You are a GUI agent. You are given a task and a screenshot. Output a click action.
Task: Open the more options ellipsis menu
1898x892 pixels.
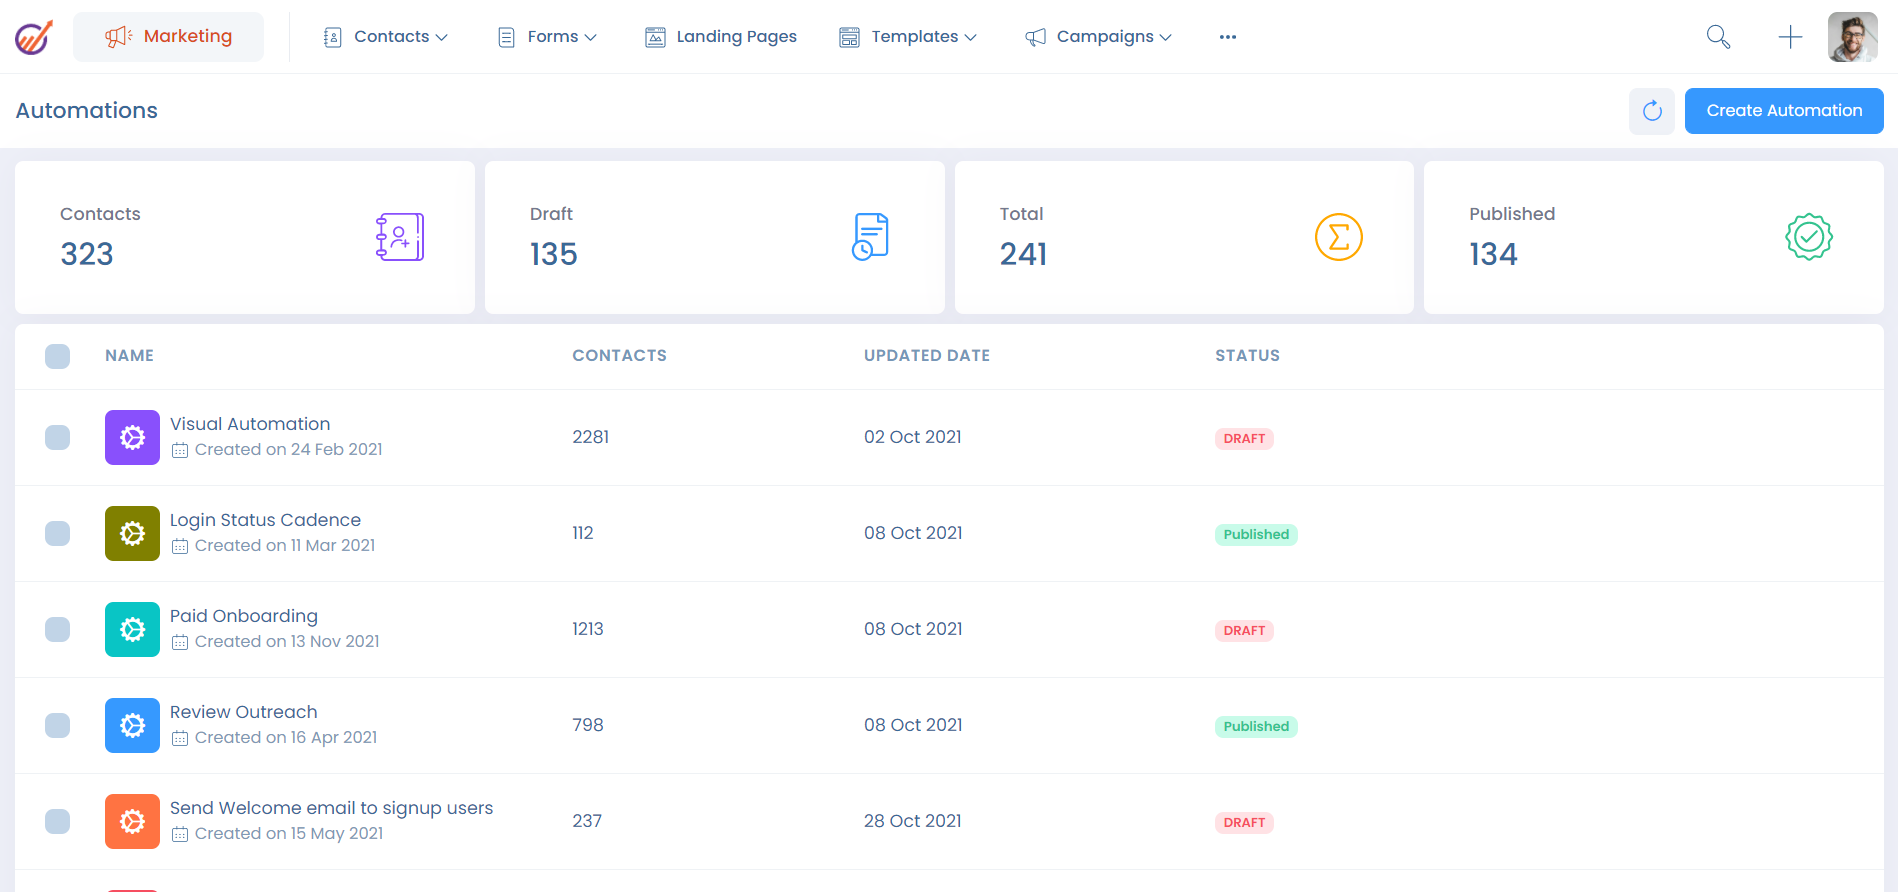(x=1228, y=37)
